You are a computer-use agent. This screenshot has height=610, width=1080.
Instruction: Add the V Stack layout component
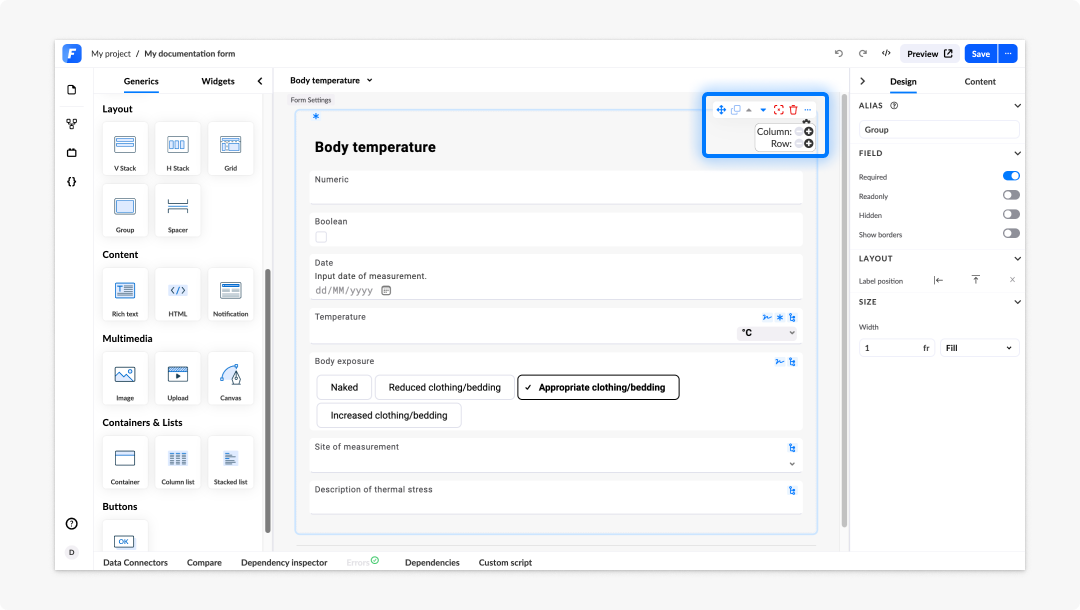pos(125,149)
